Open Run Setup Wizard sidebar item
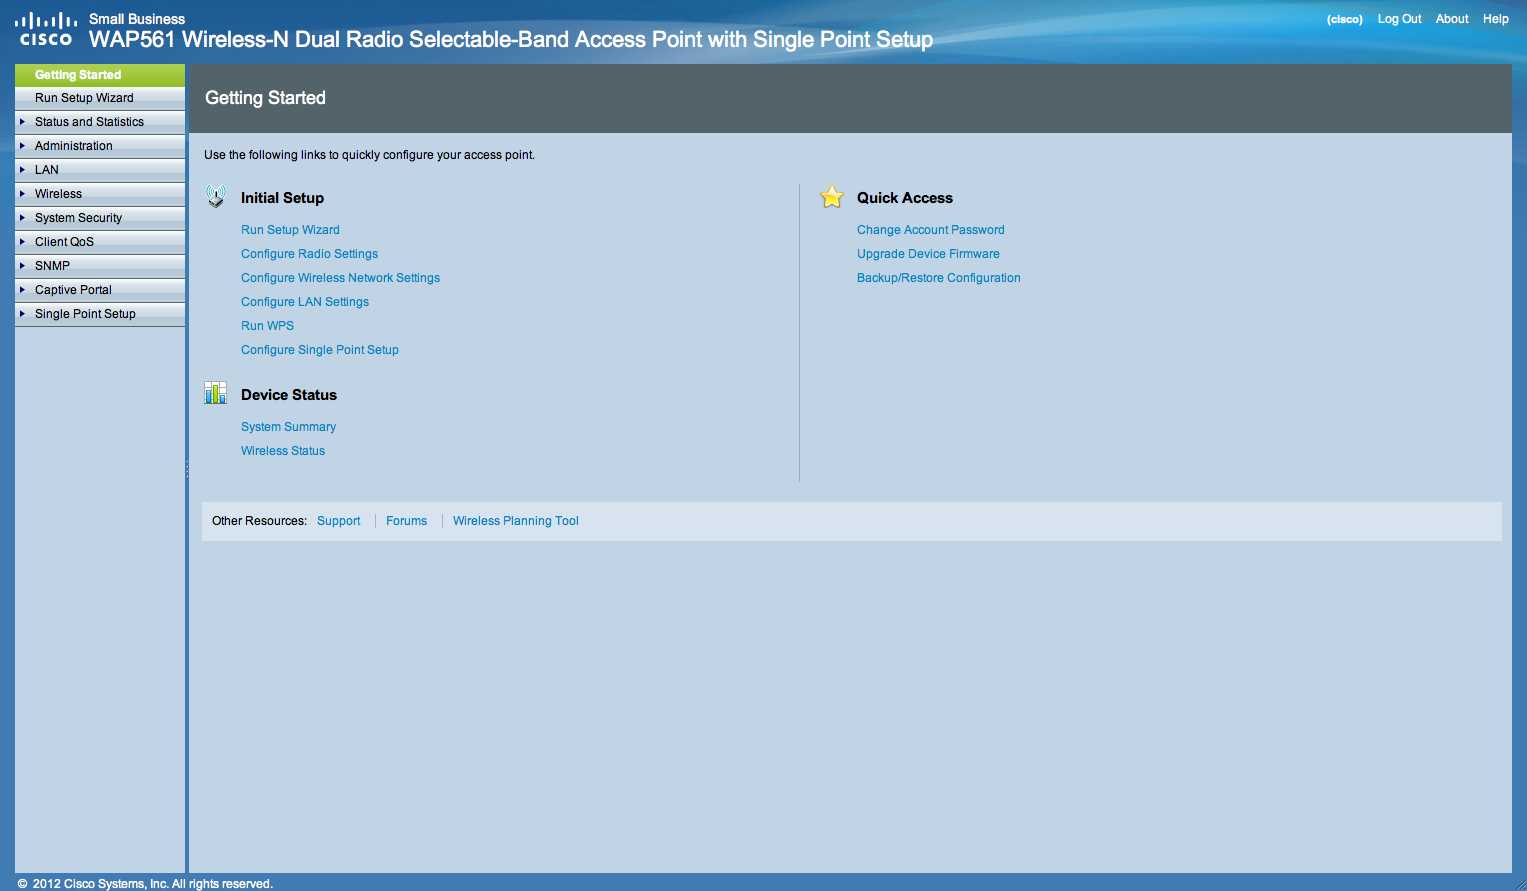The image size is (1527, 891). (100, 98)
